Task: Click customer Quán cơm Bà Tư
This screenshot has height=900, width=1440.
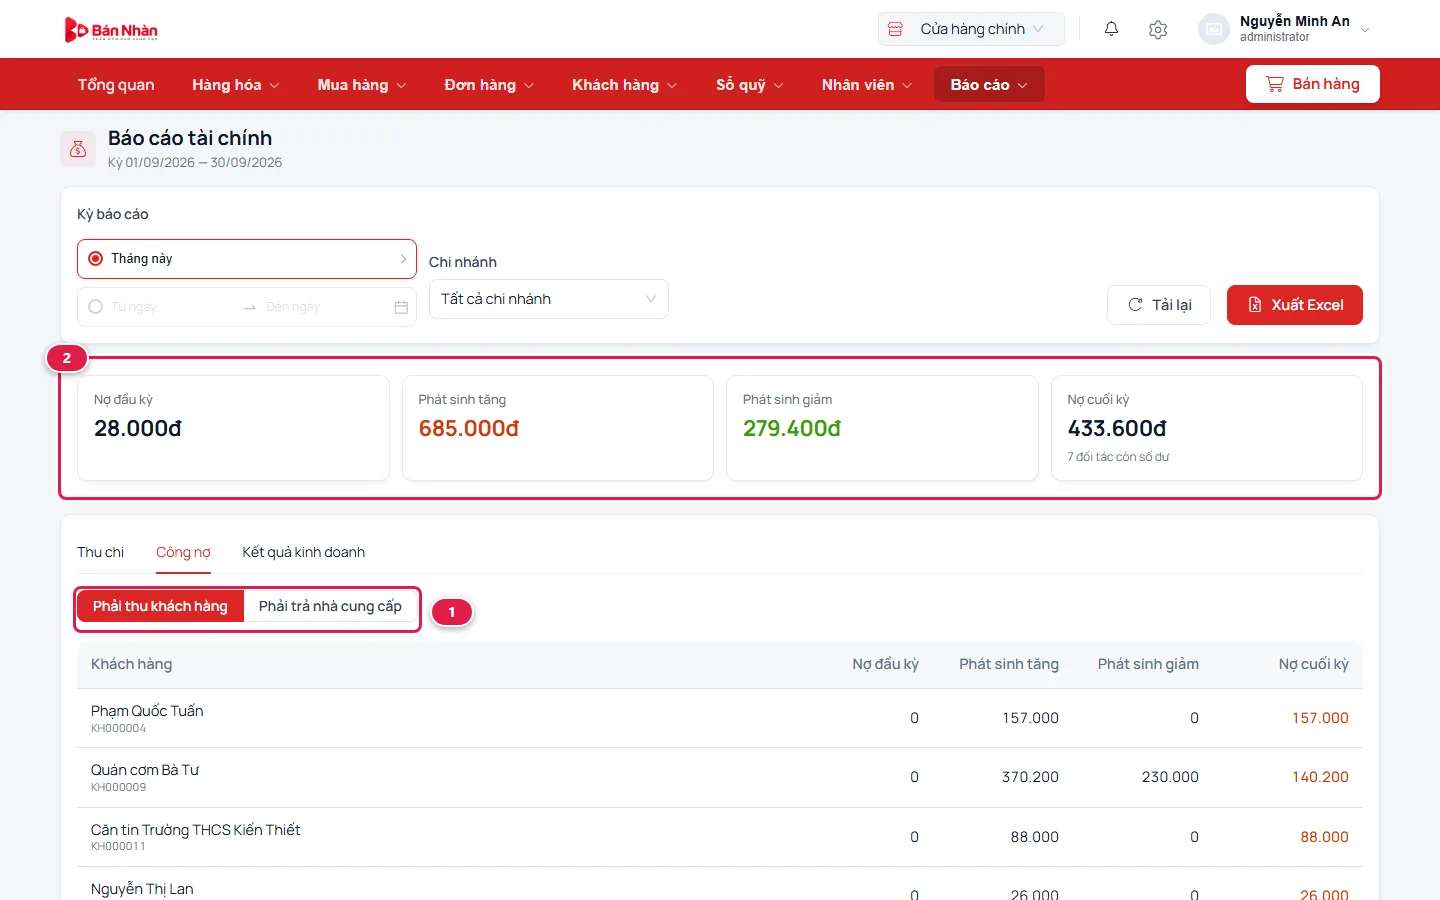Action: (145, 770)
